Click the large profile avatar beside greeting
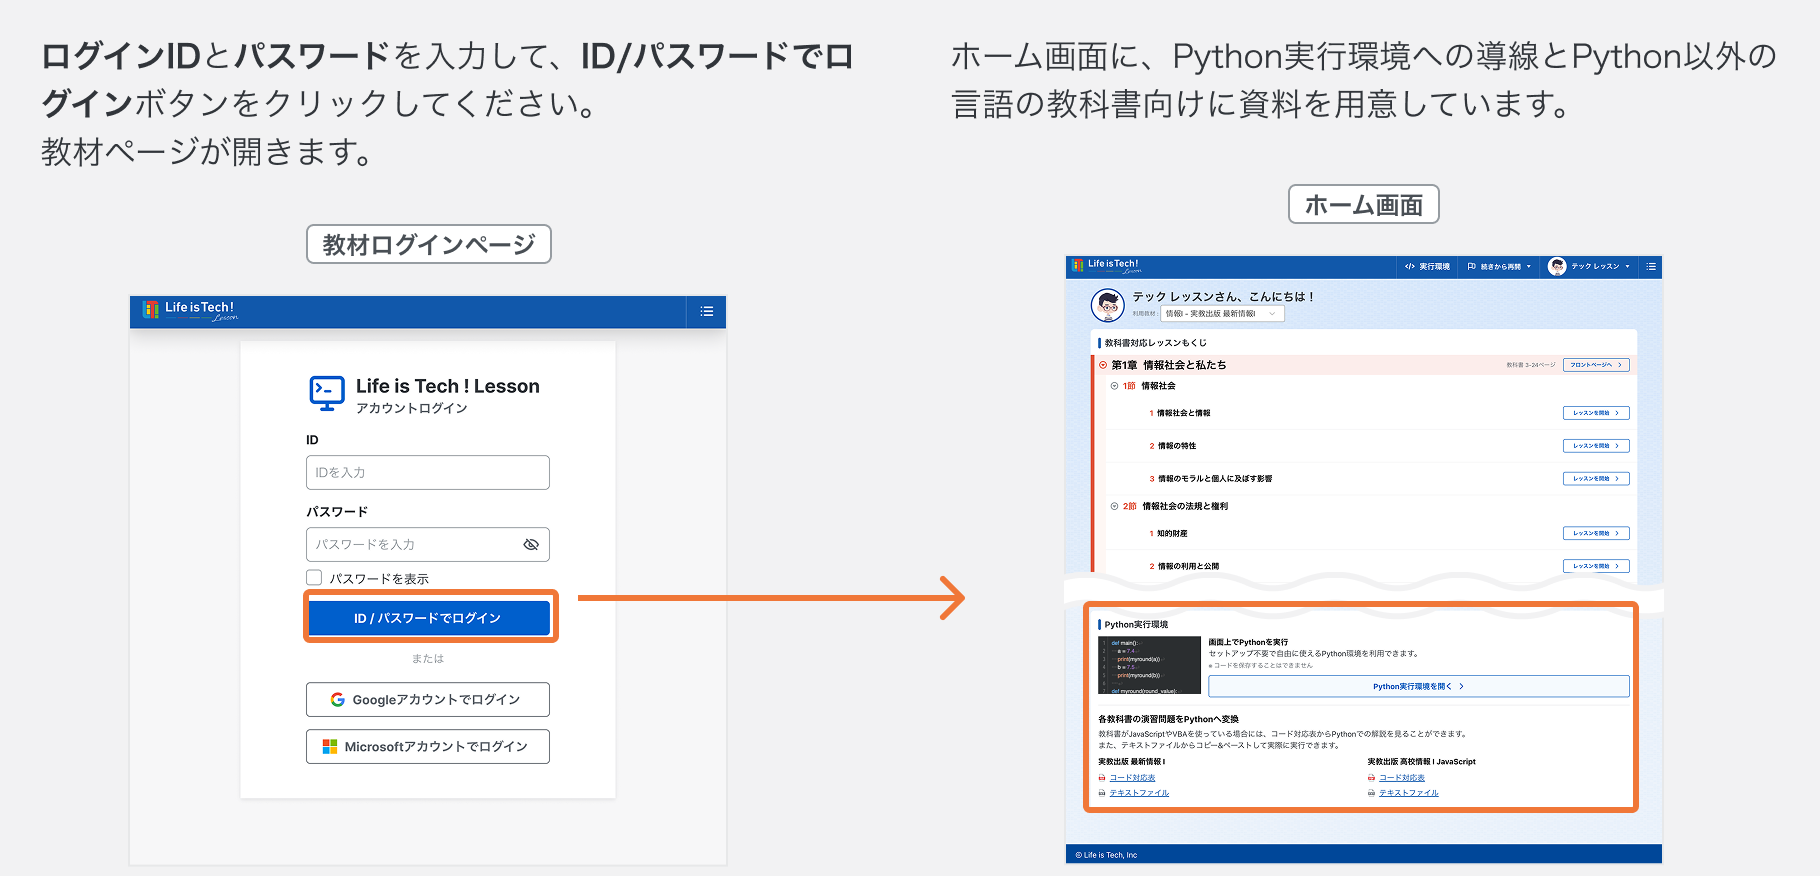 coord(1108,305)
